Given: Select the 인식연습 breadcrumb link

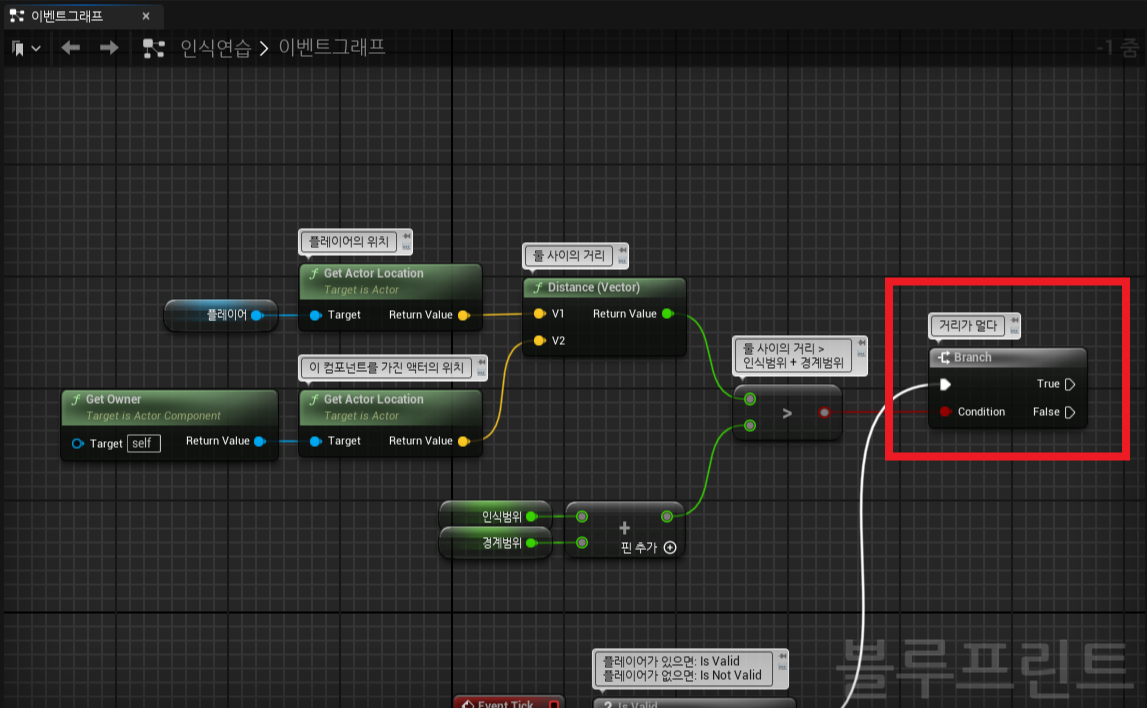Looking at the screenshot, I should click(216, 48).
